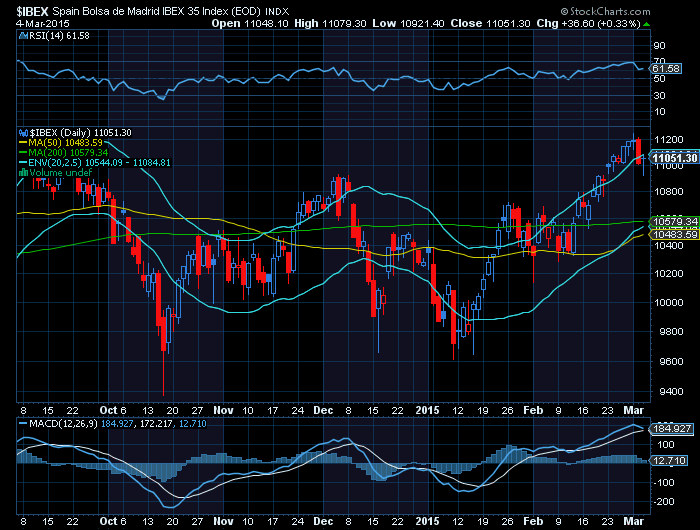The width and height of the screenshot is (700, 530).
Task: Click 'Nov' on the price panel date axis
Action: pos(223,410)
